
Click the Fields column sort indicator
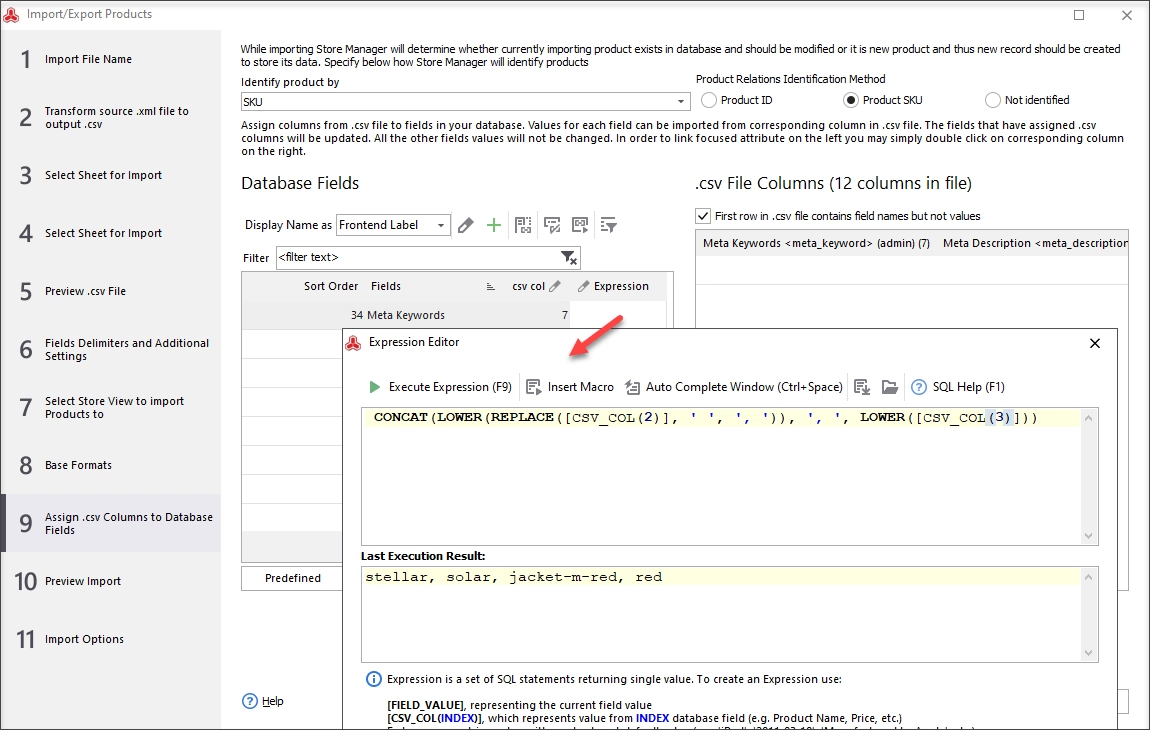coord(491,287)
